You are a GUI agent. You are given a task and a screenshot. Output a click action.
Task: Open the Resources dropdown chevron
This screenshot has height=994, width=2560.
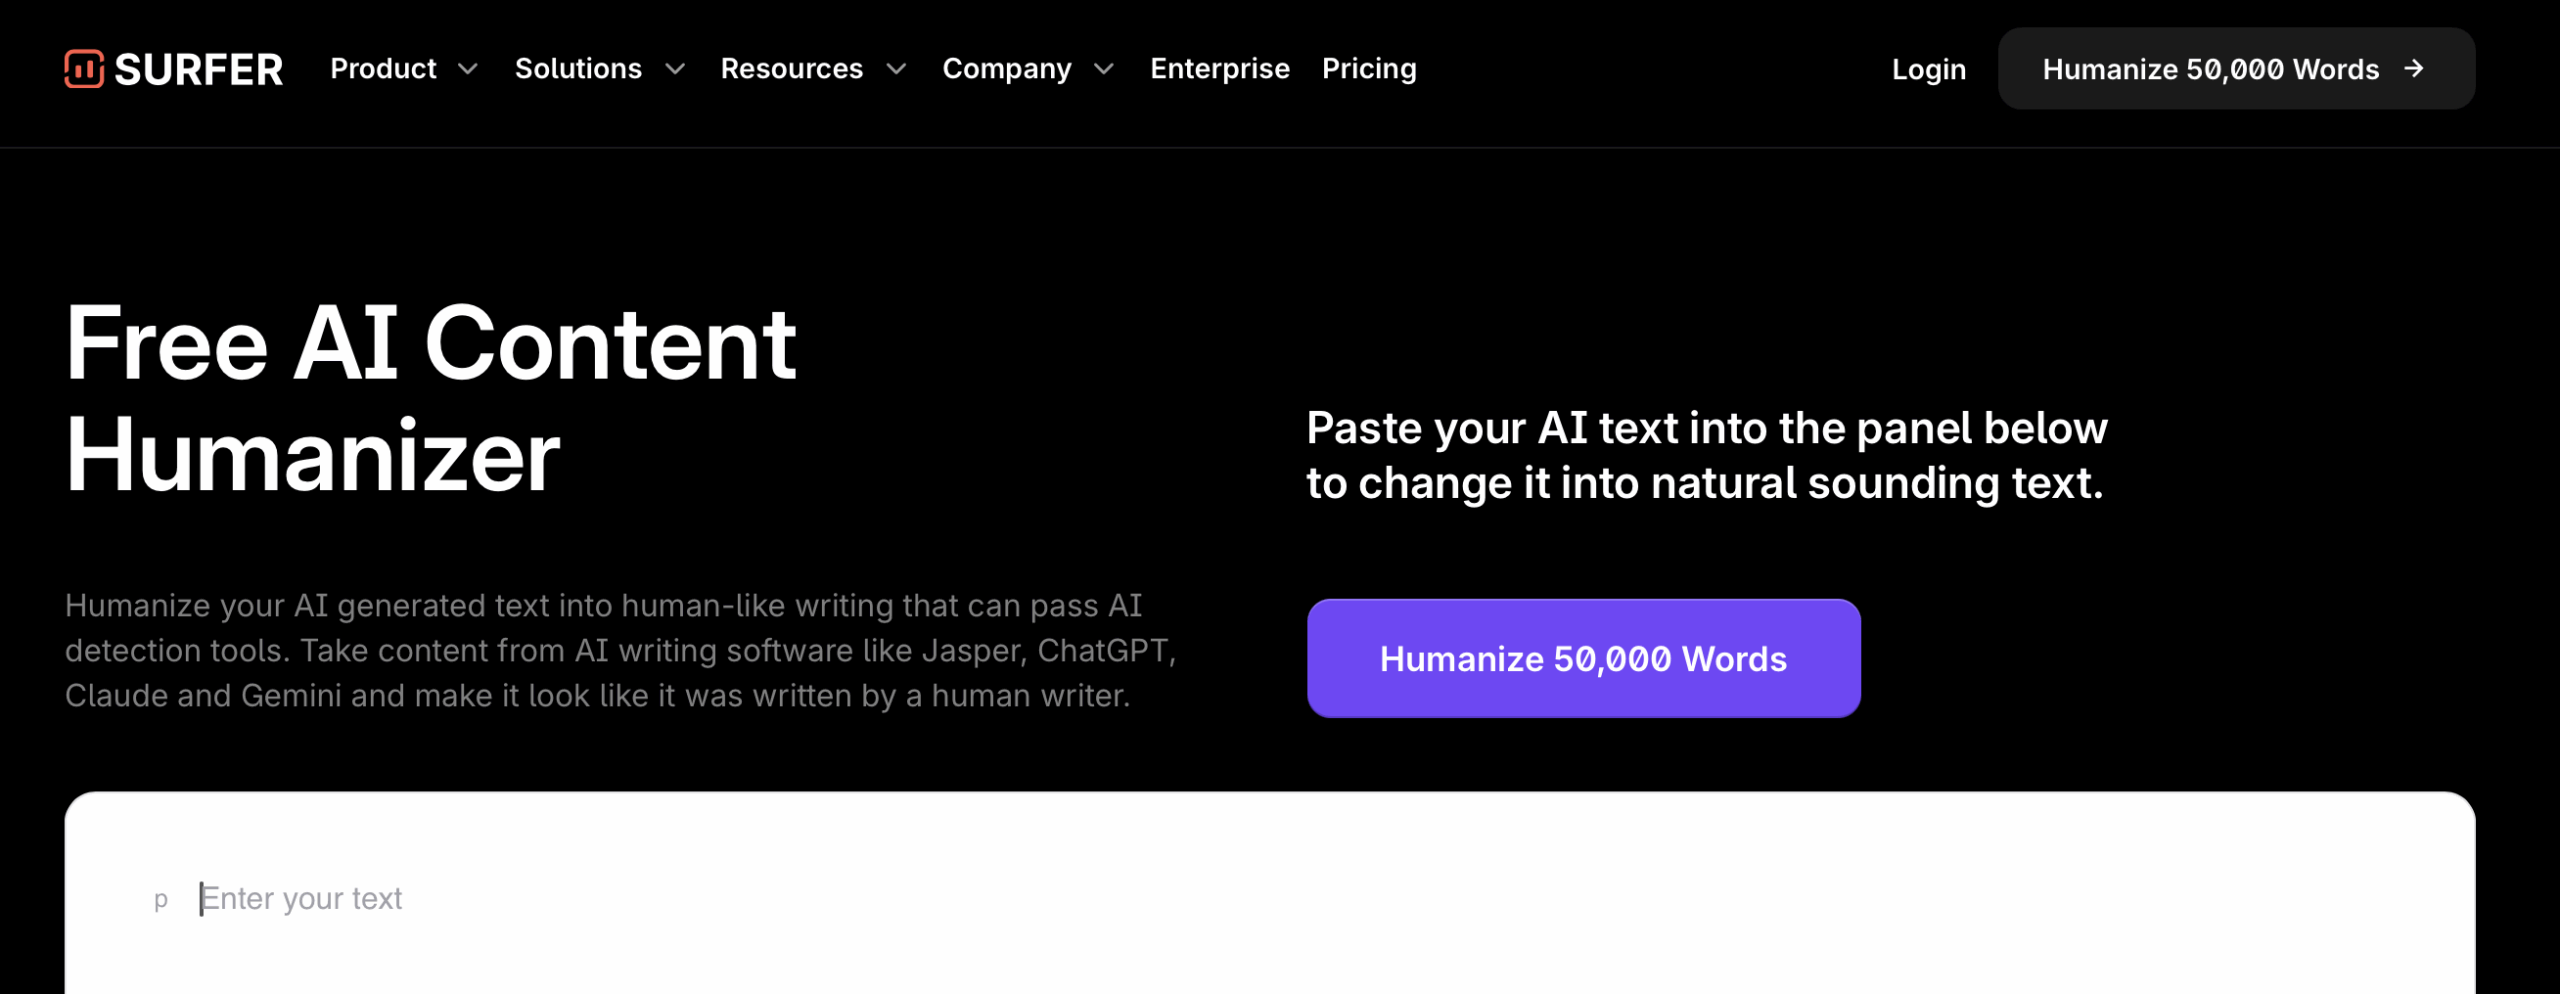coord(896,71)
